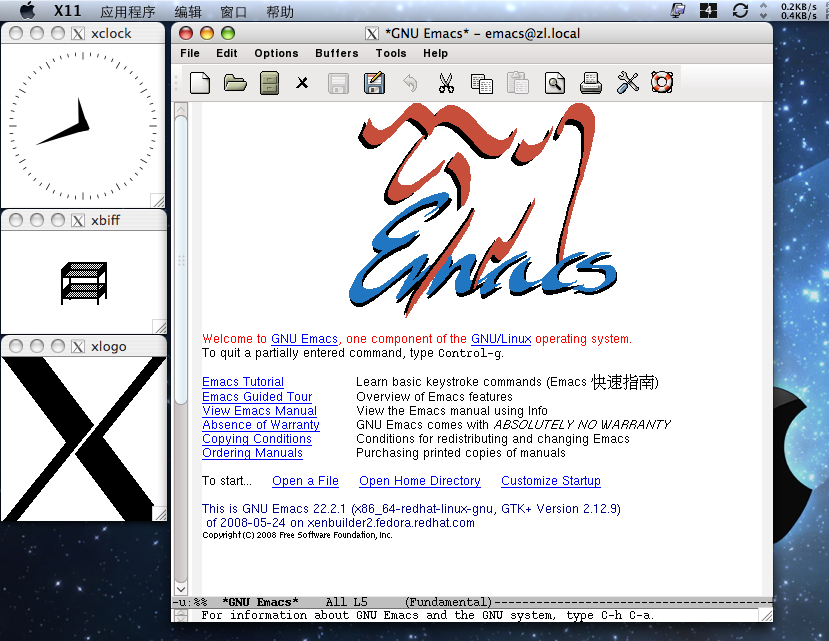This screenshot has width=829, height=641.
Task: Click the View Emacs Manual link
Action: point(260,411)
